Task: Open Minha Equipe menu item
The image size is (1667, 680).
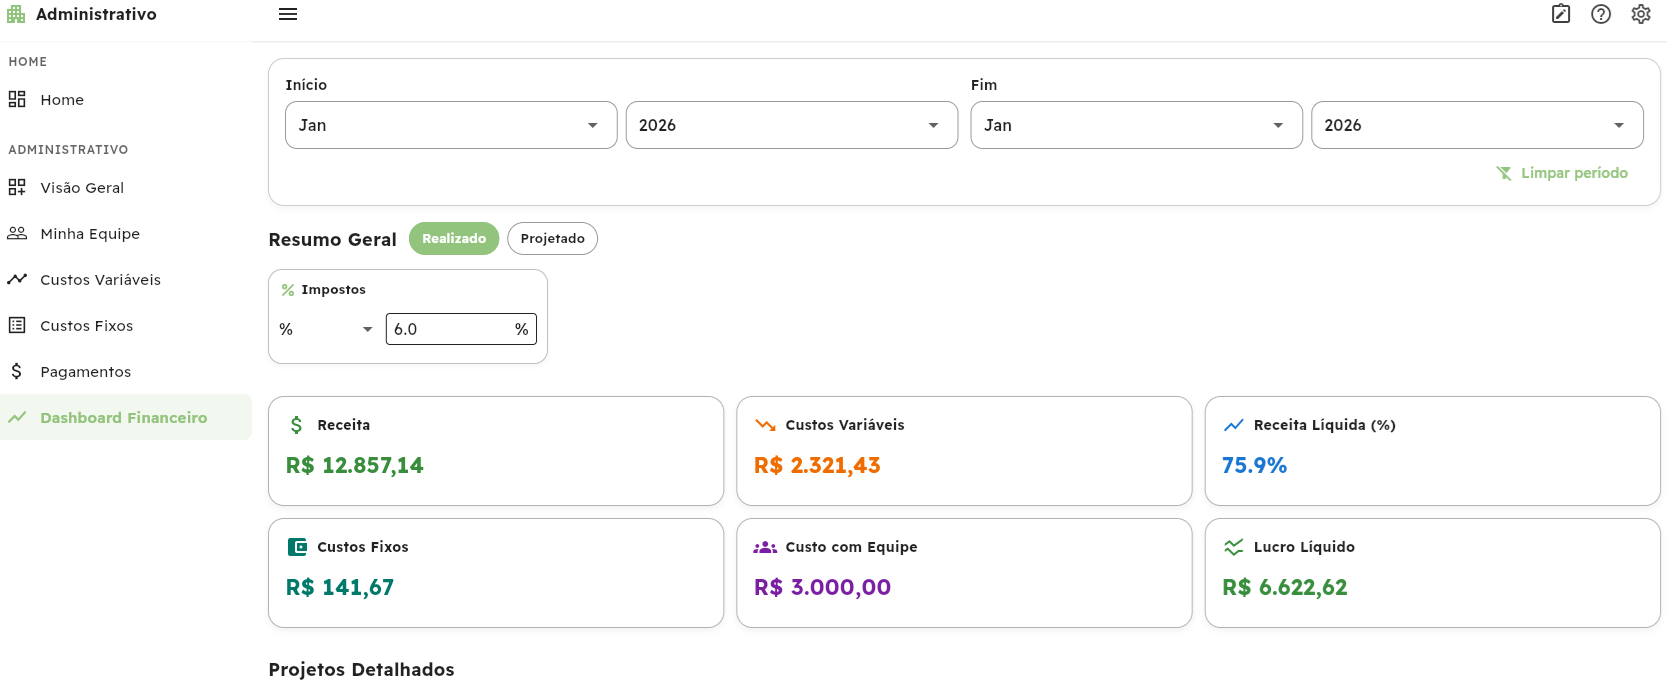Action: coord(126,233)
